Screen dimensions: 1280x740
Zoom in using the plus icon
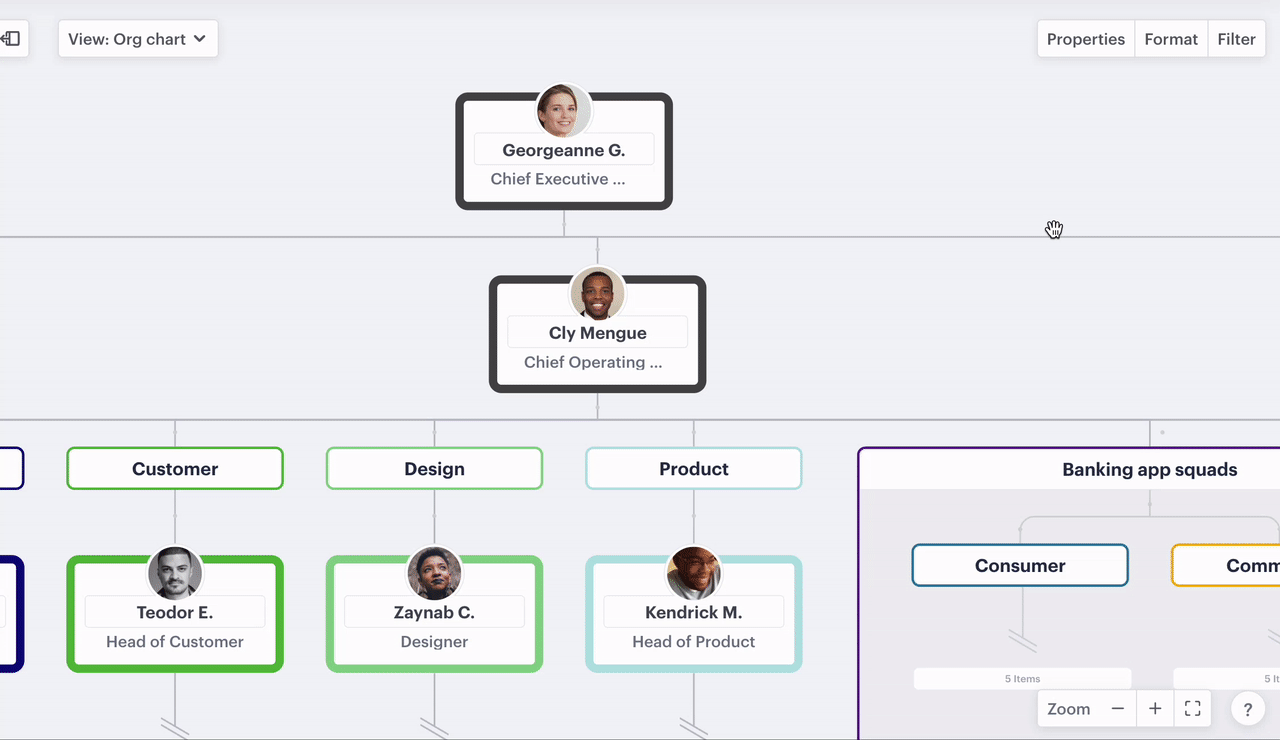tap(1155, 708)
